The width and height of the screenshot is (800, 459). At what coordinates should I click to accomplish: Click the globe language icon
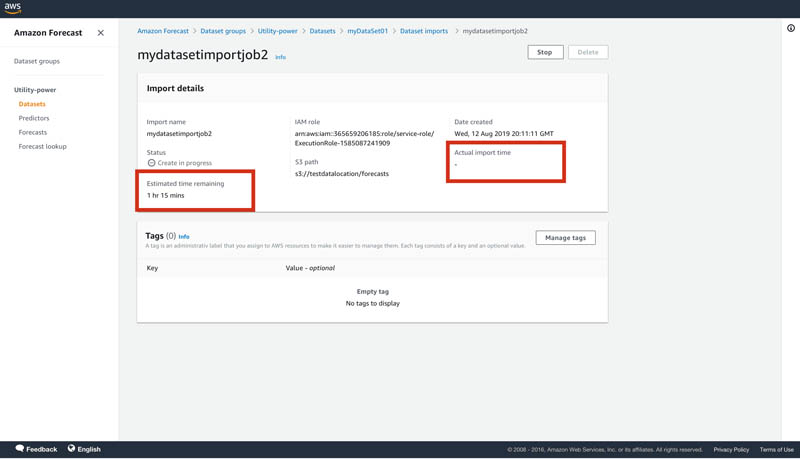point(71,448)
